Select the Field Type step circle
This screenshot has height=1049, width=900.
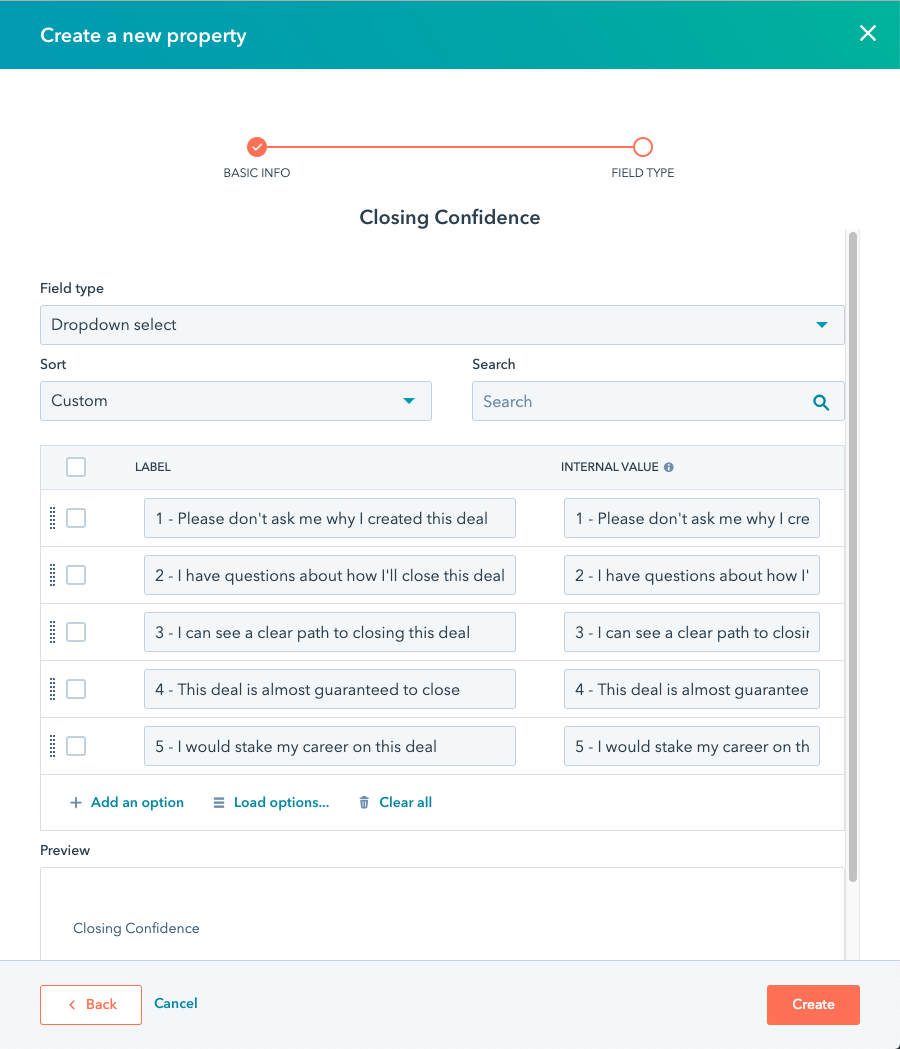643,148
